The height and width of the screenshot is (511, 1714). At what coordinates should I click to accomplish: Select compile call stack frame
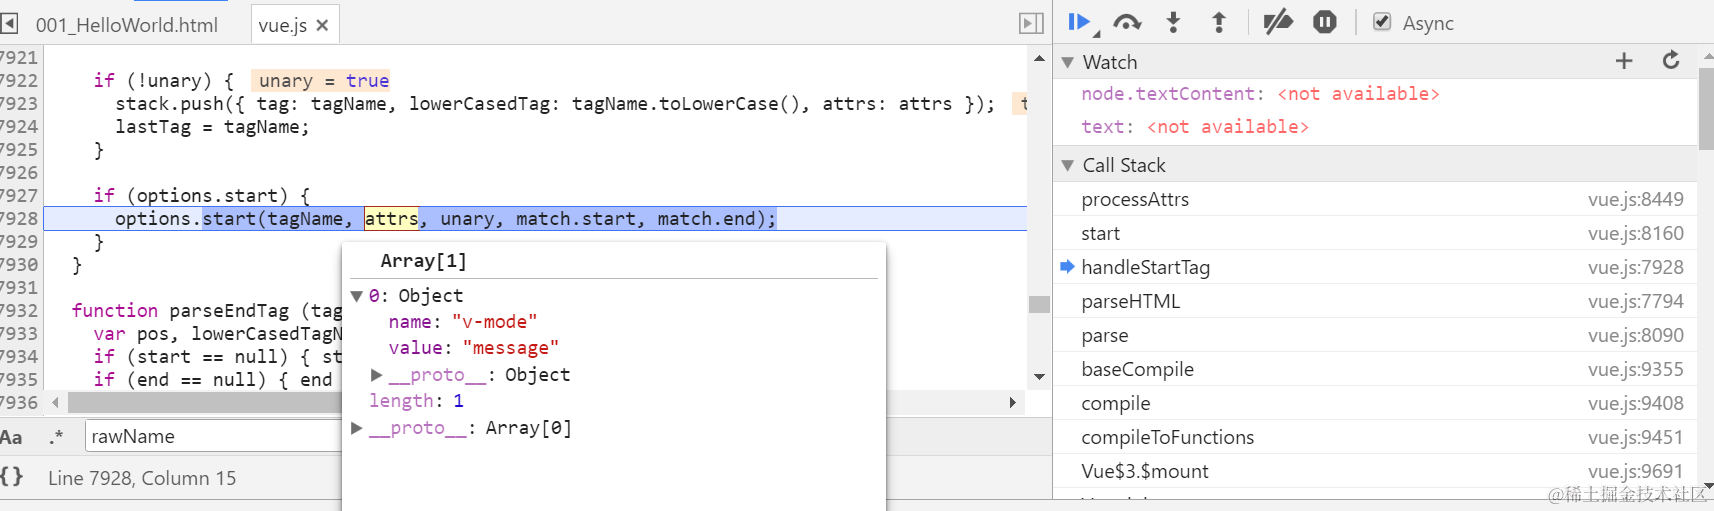coord(1376,403)
